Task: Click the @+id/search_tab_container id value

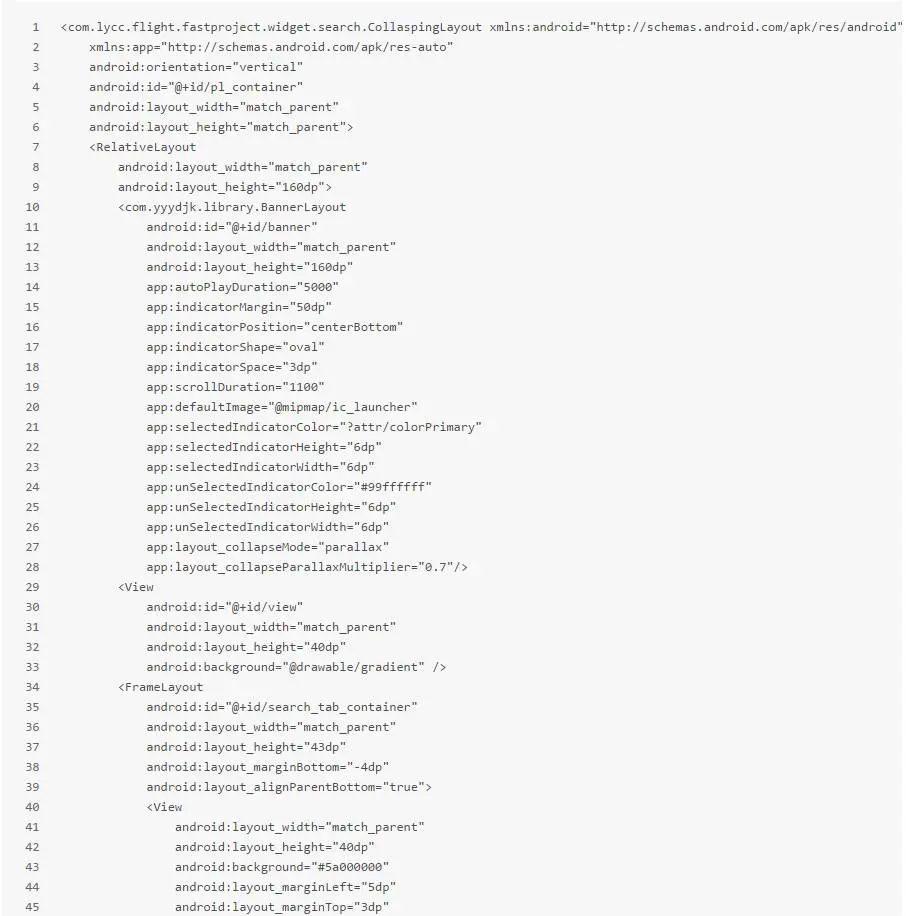Action: (321, 707)
